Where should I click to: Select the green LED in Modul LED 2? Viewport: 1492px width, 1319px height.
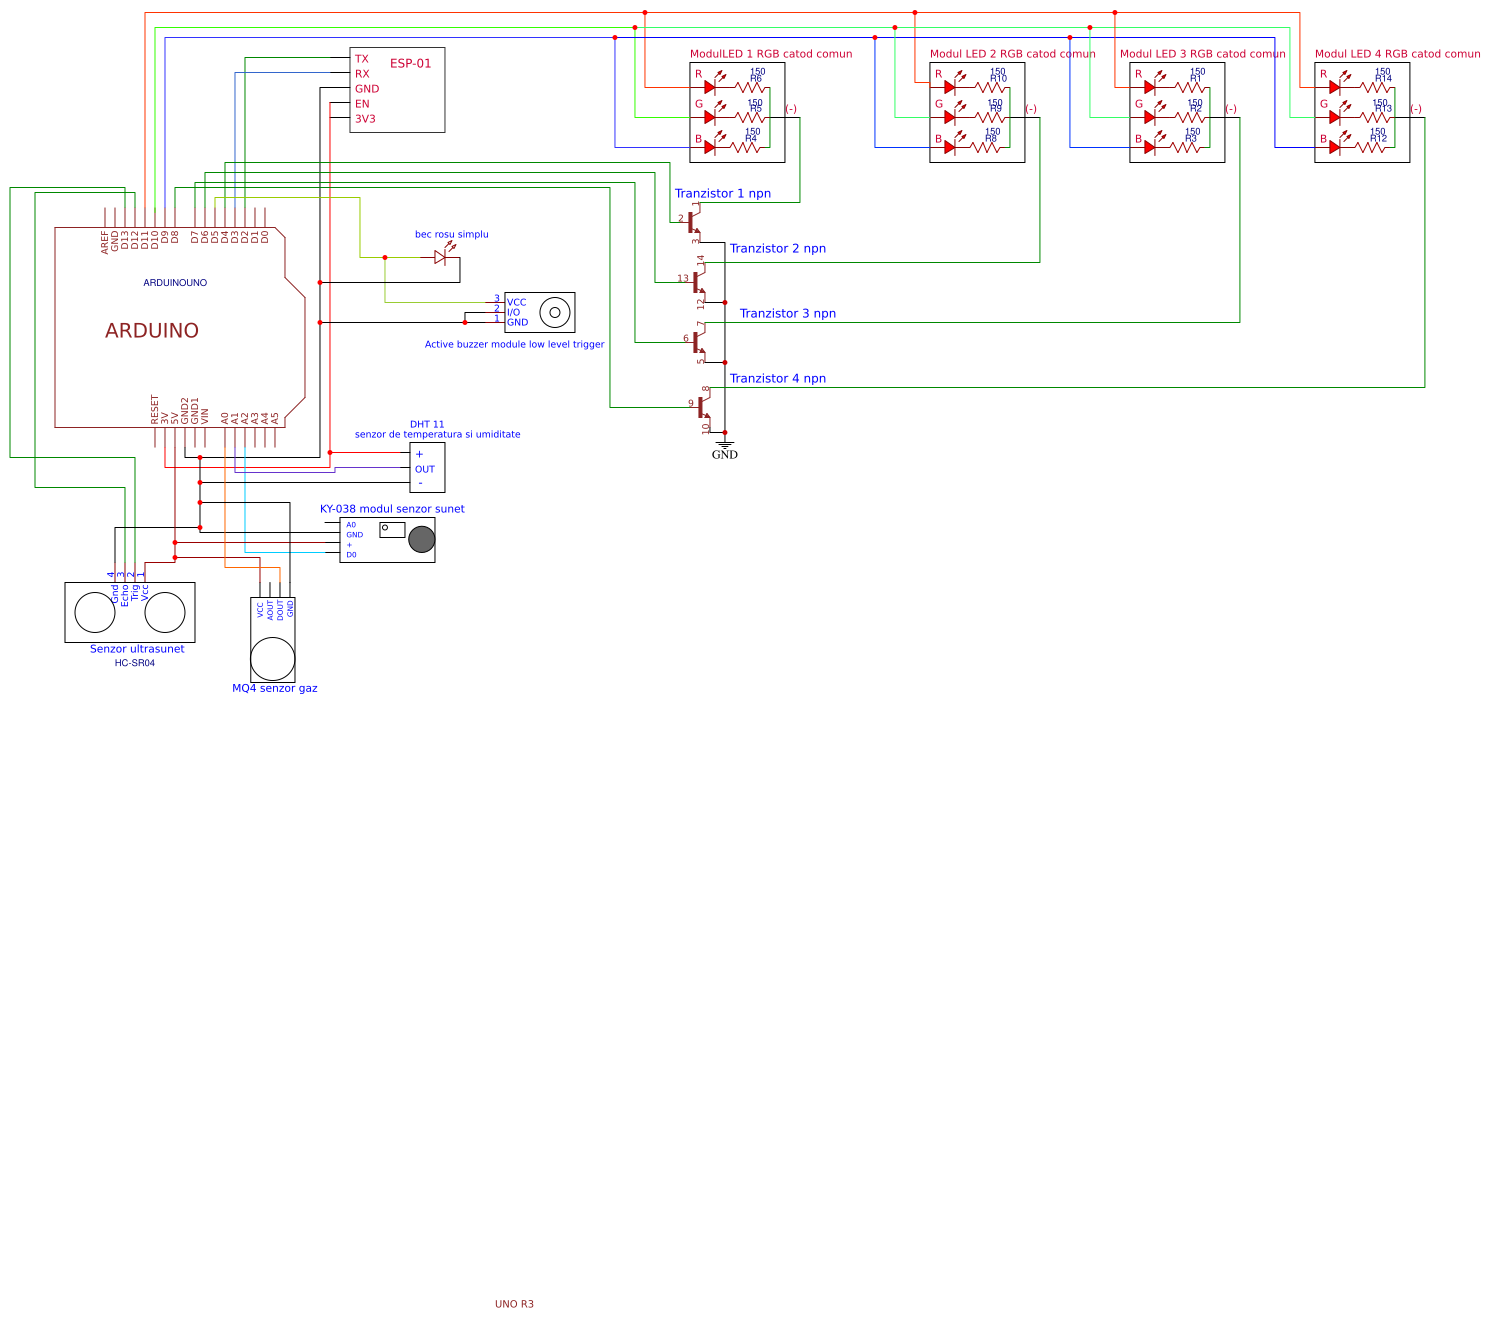click(950, 115)
